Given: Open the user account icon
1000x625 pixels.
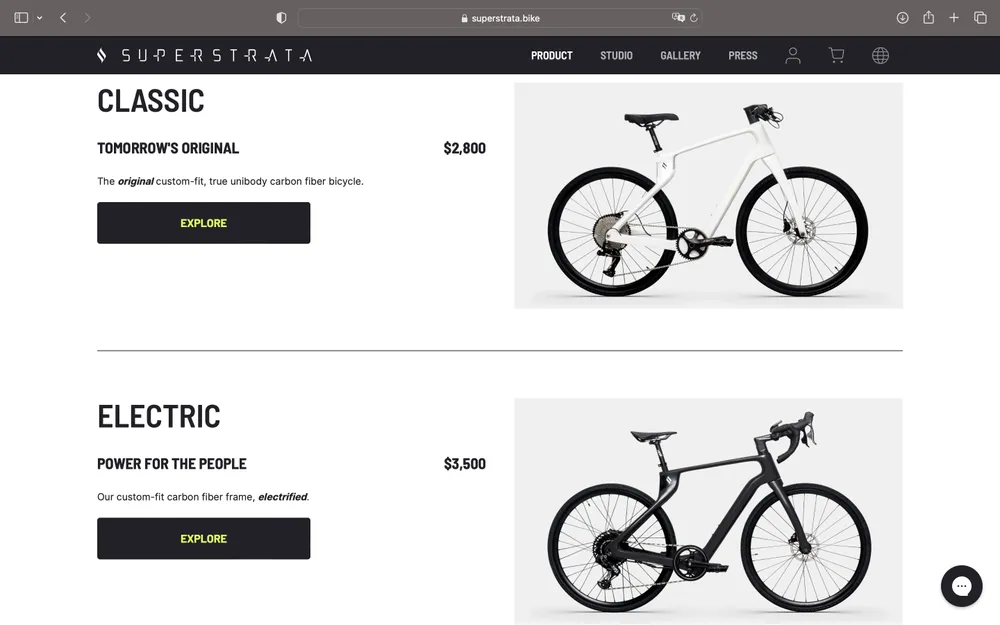Looking at the screenshot, I should point(793,56).
